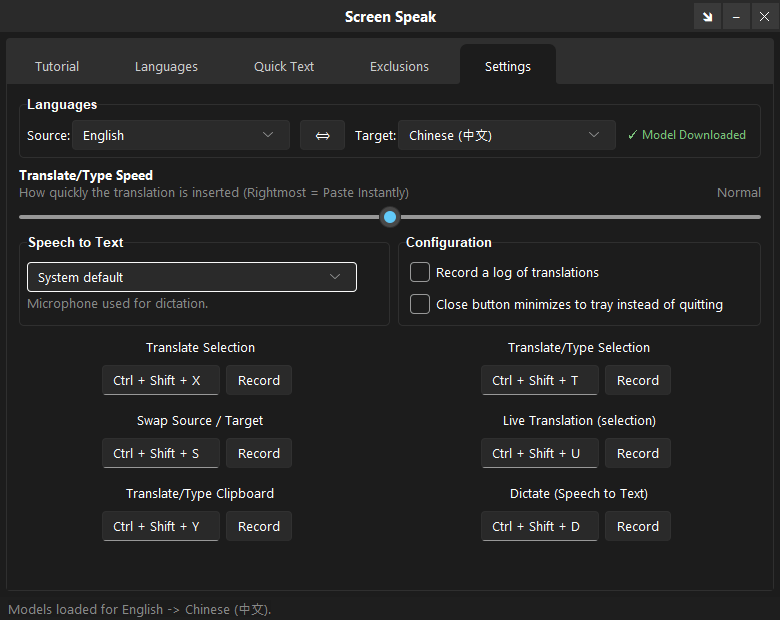Click the Translate/Type Speed heading
This screenshot has width=780, height=620.
click(86, 175)
